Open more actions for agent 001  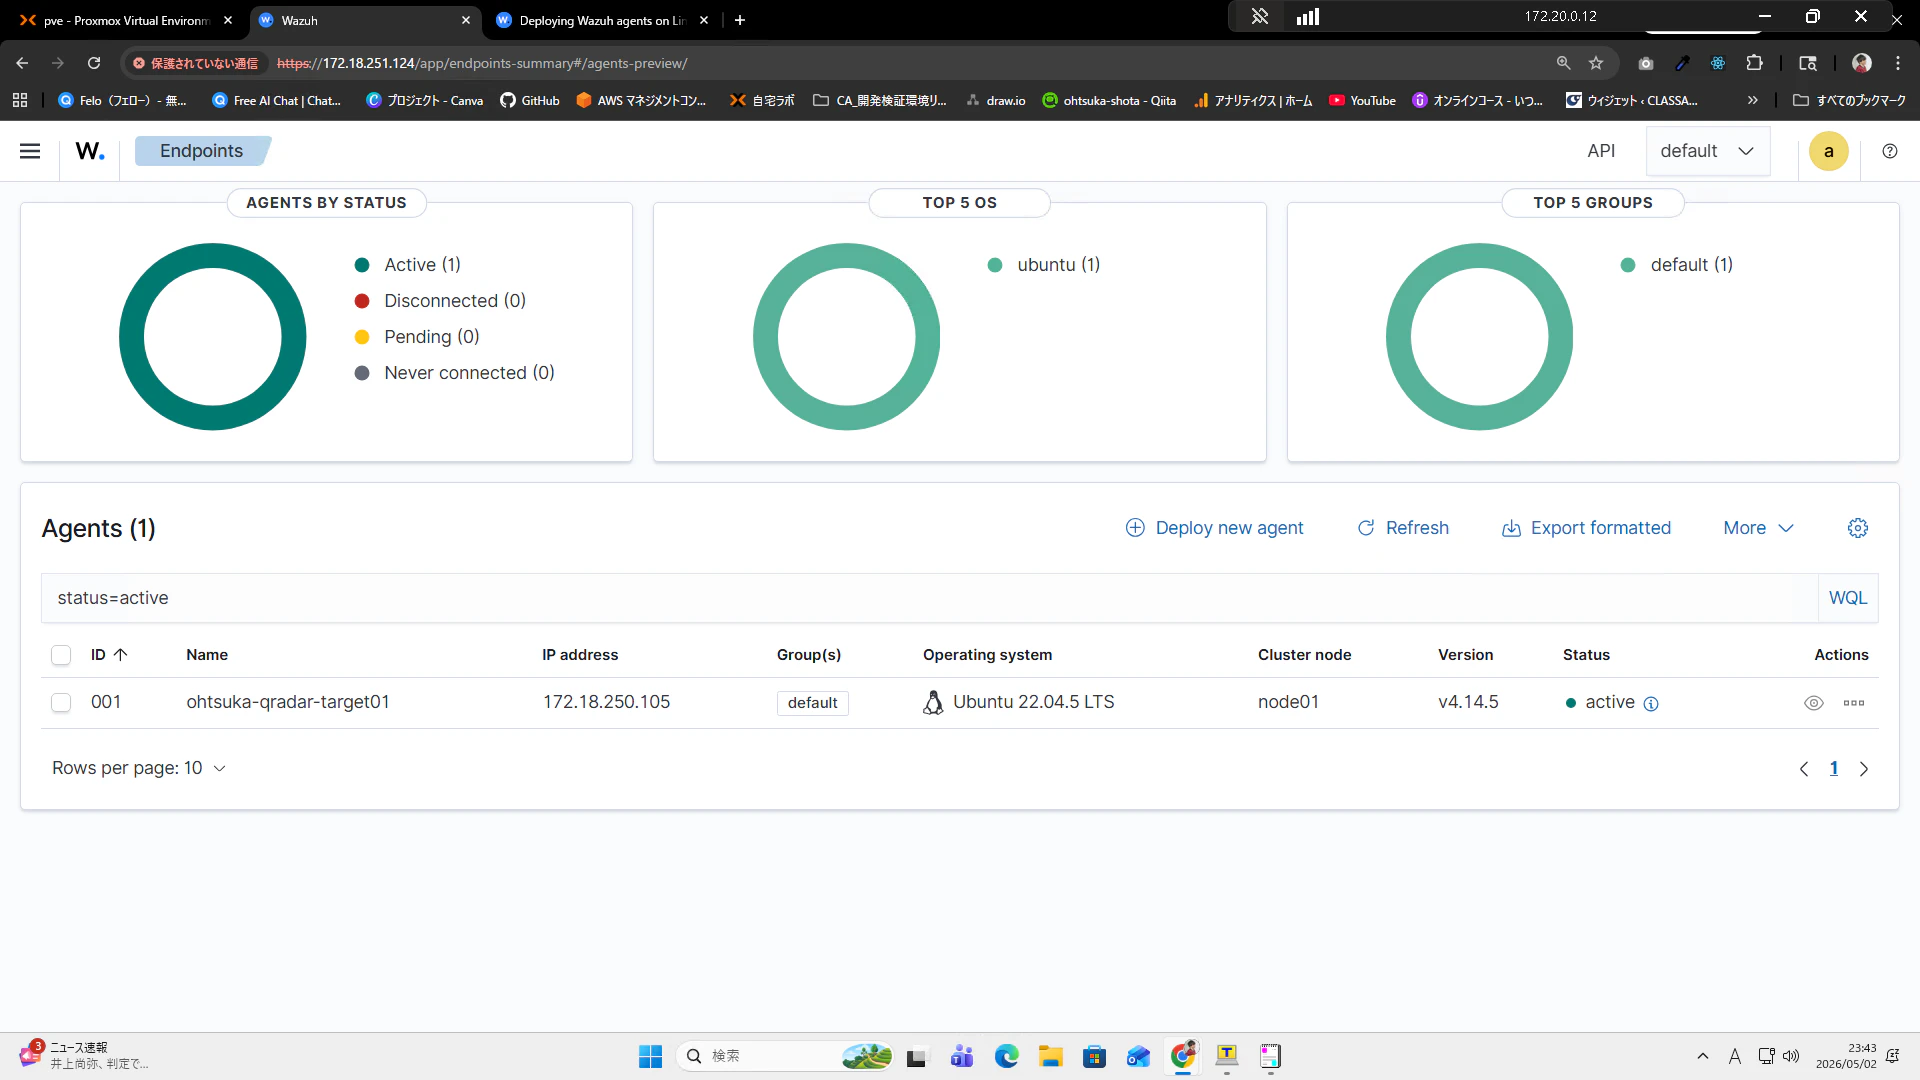(1854, 703)
